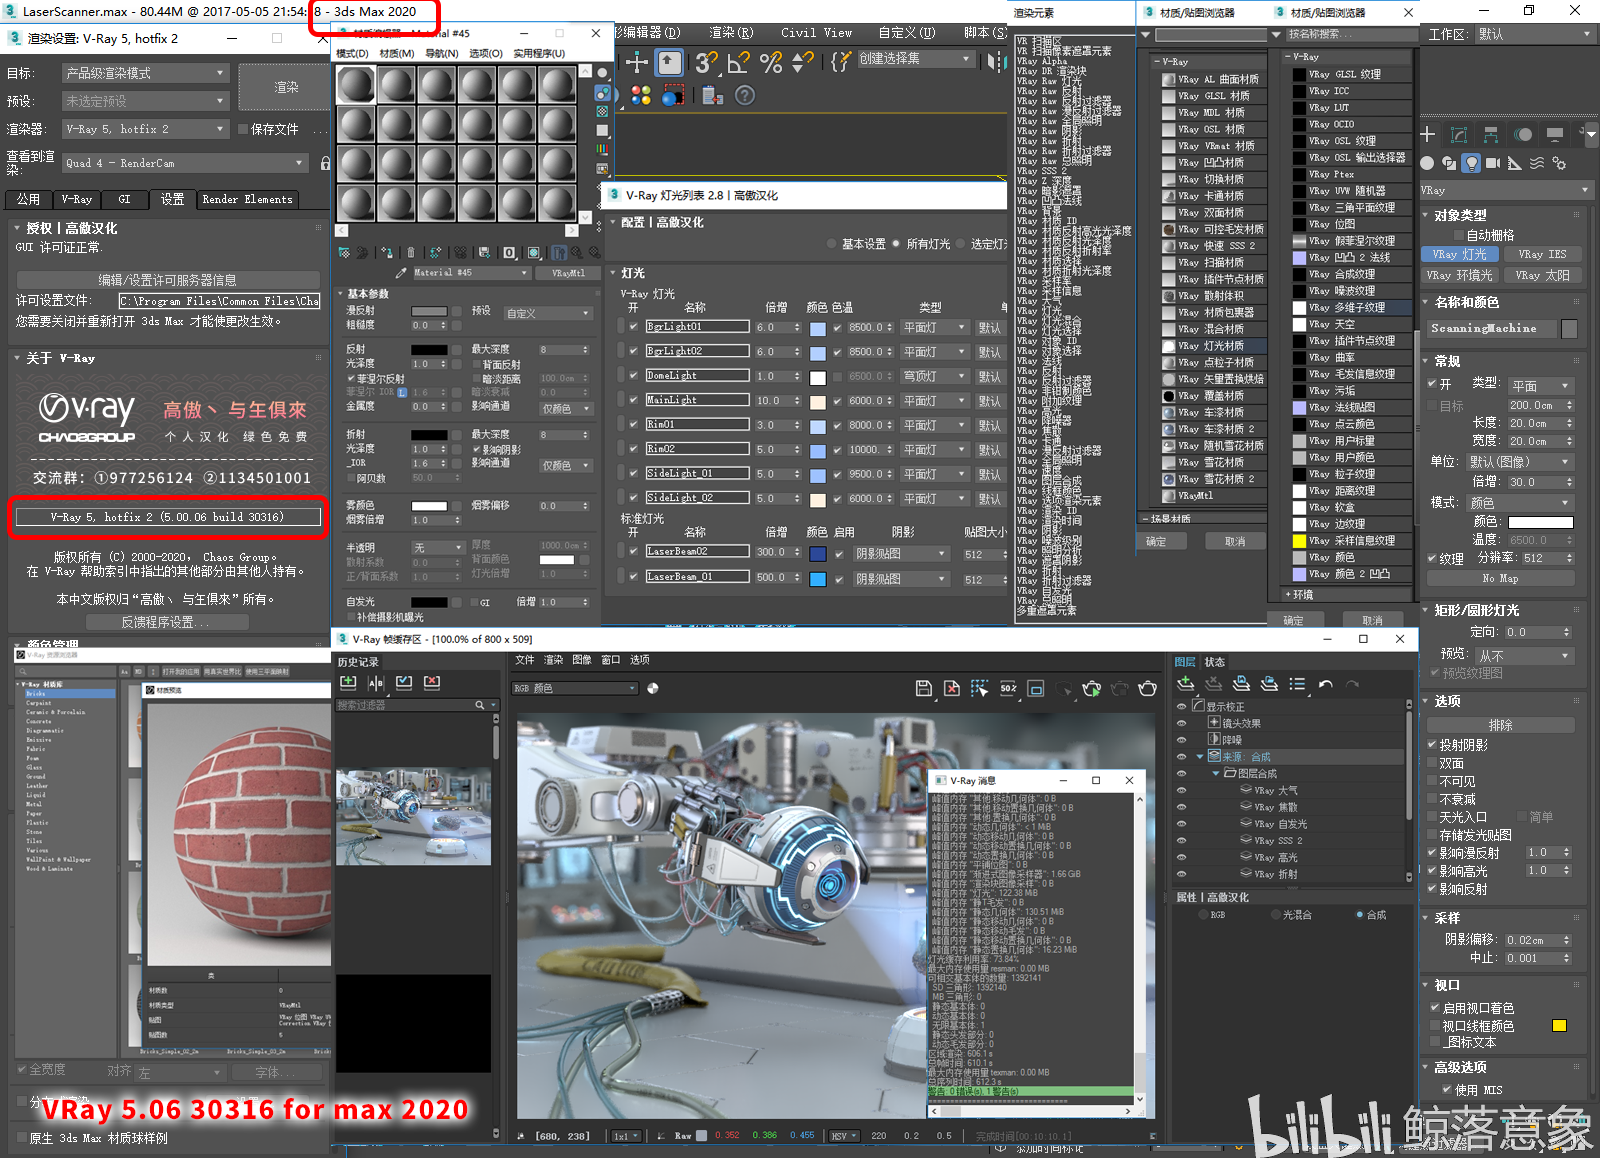1600x1158 pixels.
Task: Open the 类型 平面 light type dropdown
Action: (x=1542, y=386)
